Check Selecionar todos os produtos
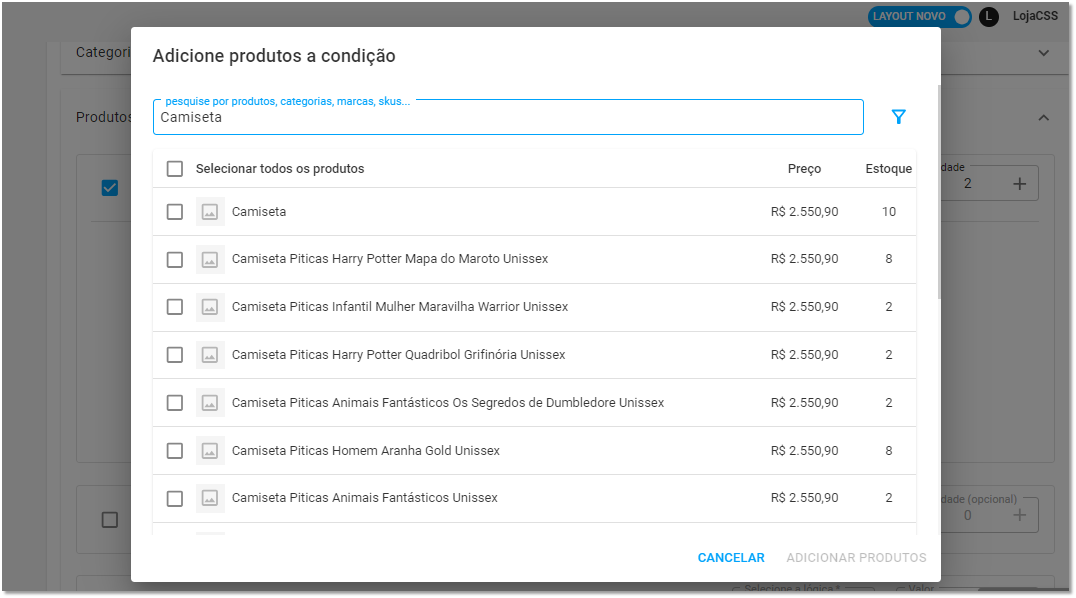Screen dimensions: 1076x598 point(175,169)
